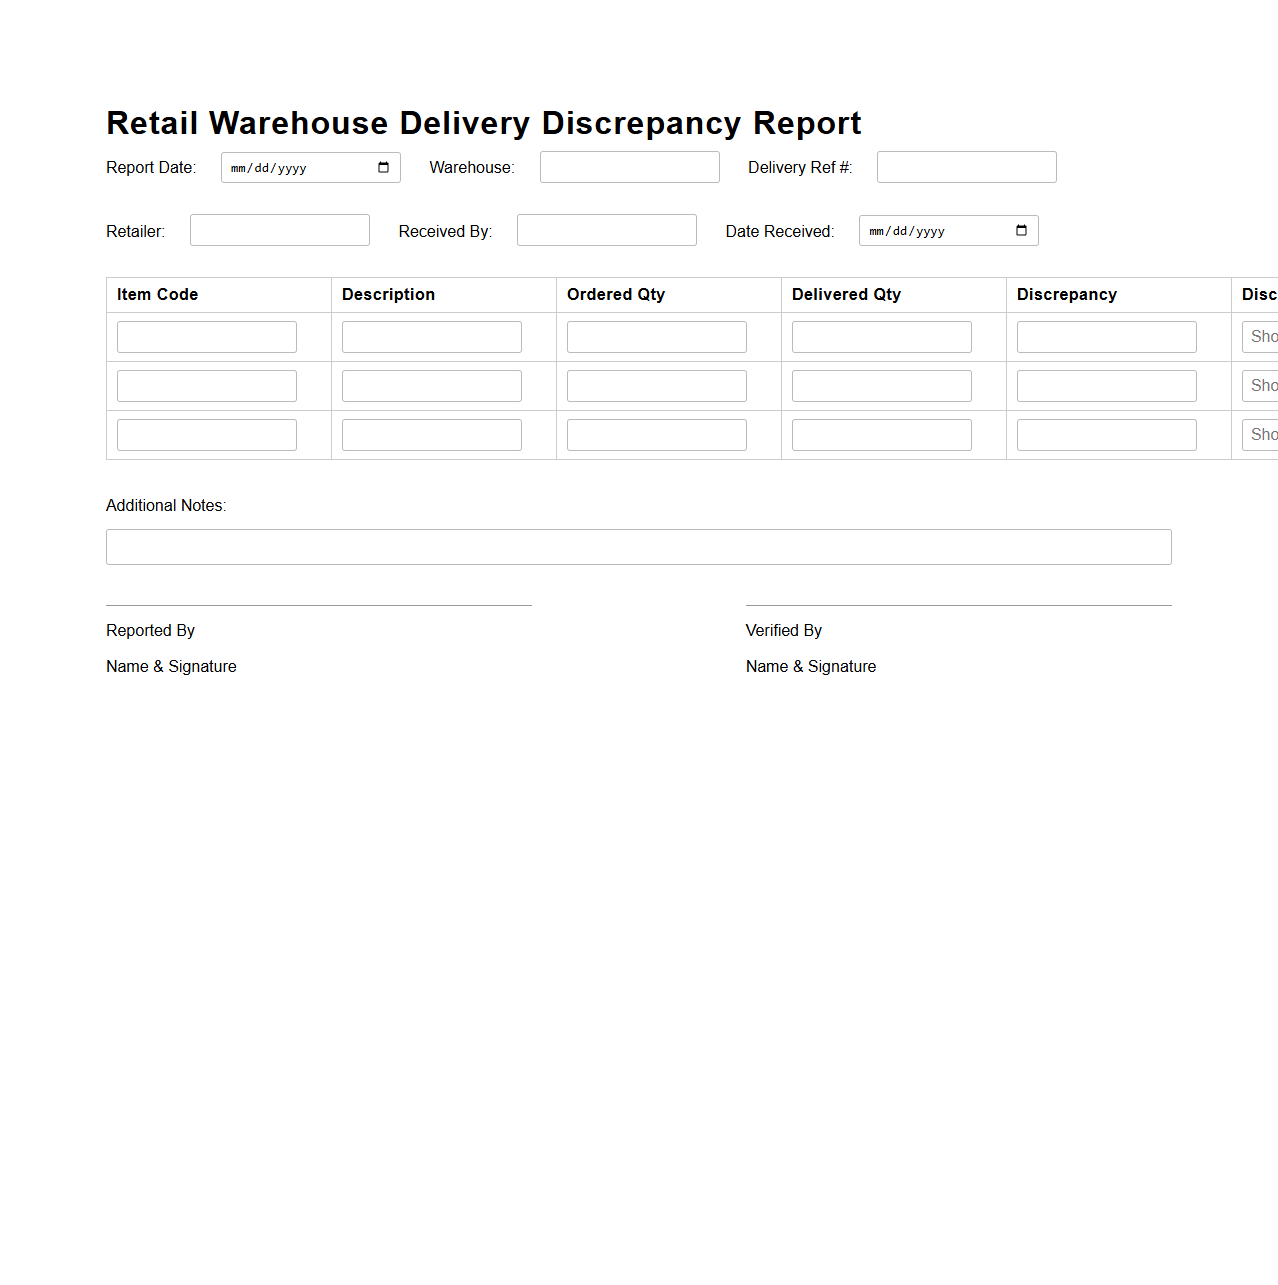Select the Description field in row one
This screenshot has height=1285, width=1278.
(x=431, y=336)
